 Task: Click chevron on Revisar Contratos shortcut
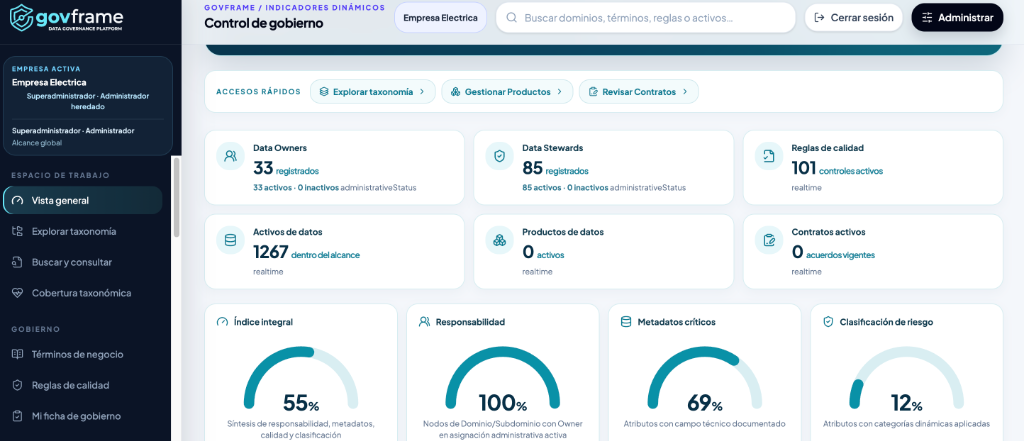[685, 91]
